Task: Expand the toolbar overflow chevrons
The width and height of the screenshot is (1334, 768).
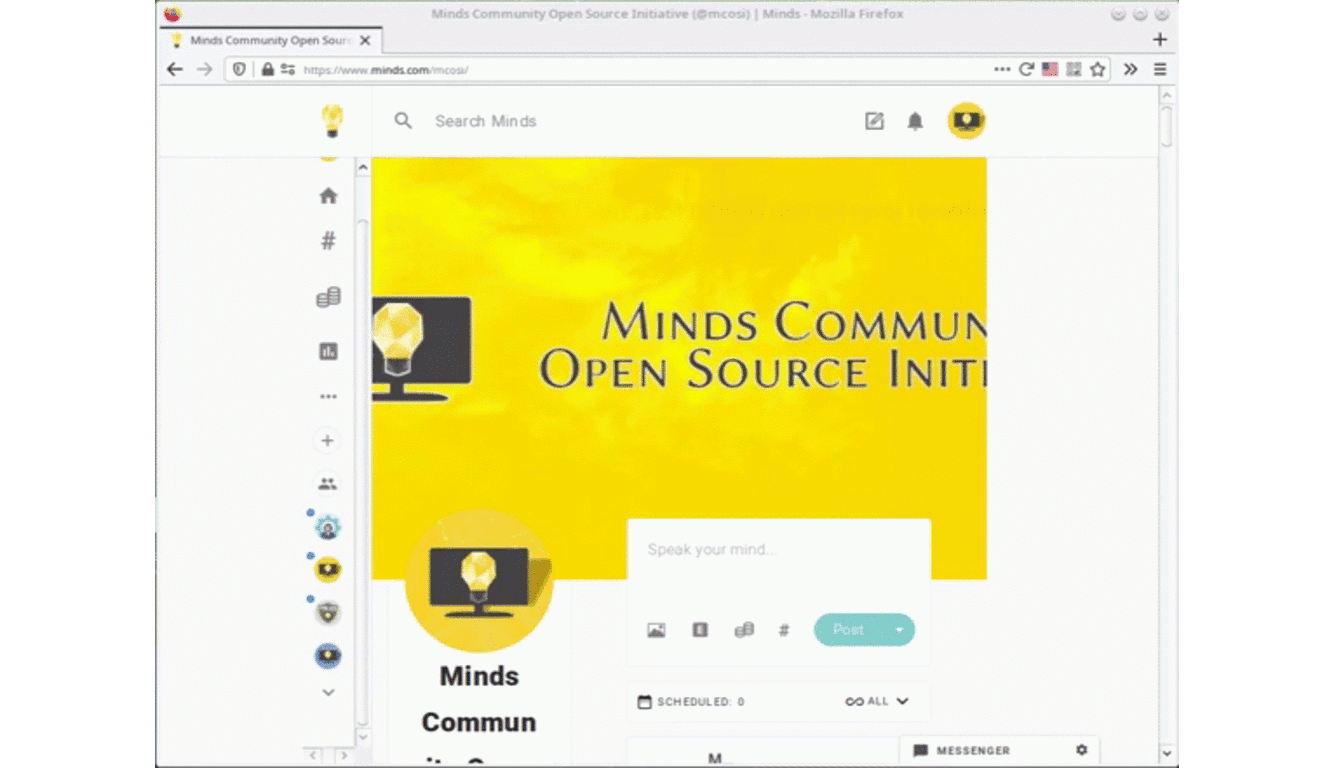Action: (x=1131, y=69)
